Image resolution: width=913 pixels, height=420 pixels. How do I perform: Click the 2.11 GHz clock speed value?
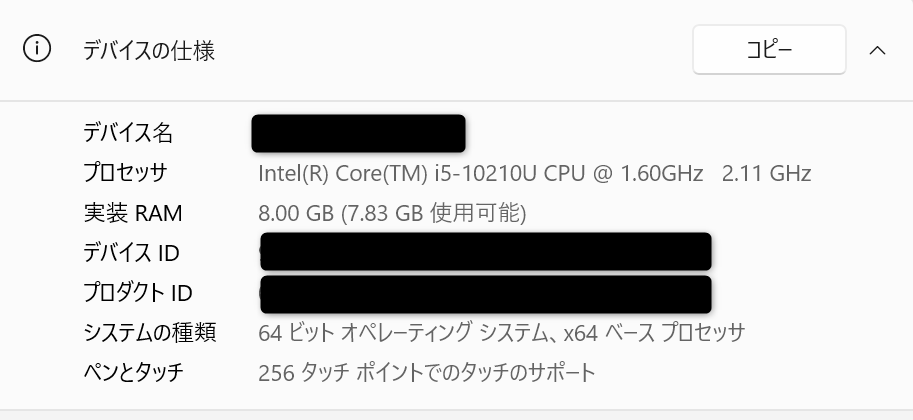point(766,174)
